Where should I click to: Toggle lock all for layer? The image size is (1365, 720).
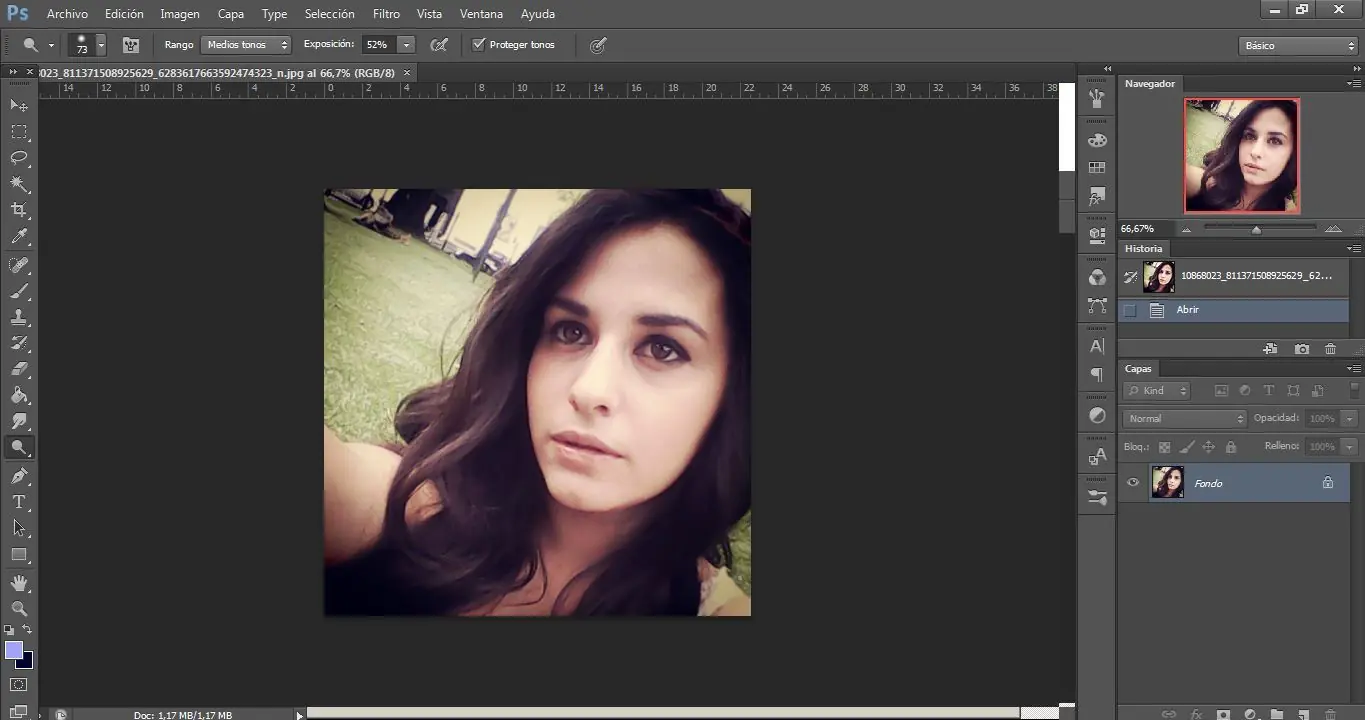click(x=1231, y=447)
